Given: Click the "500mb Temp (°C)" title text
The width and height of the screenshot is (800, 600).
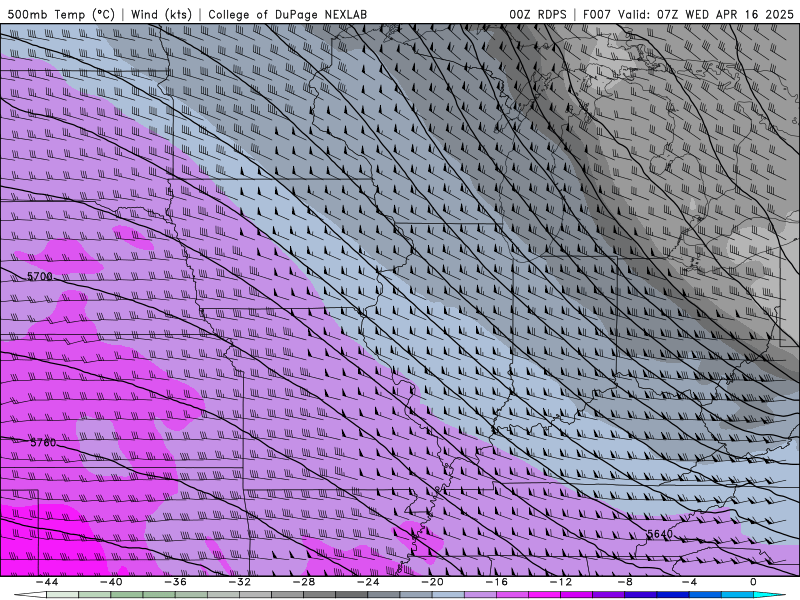Looking at the screenshot, I should tap(61, 14).
